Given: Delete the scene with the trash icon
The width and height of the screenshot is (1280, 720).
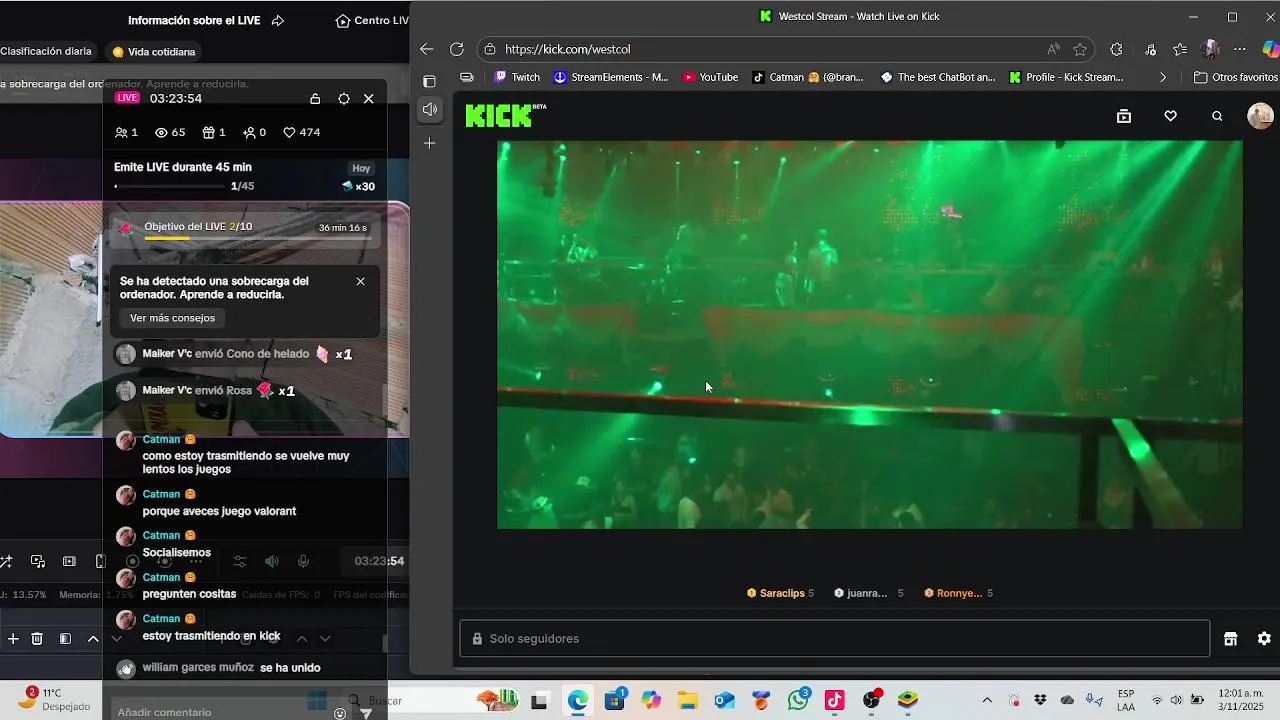Looking at the screenshot, I should (37, 638).
